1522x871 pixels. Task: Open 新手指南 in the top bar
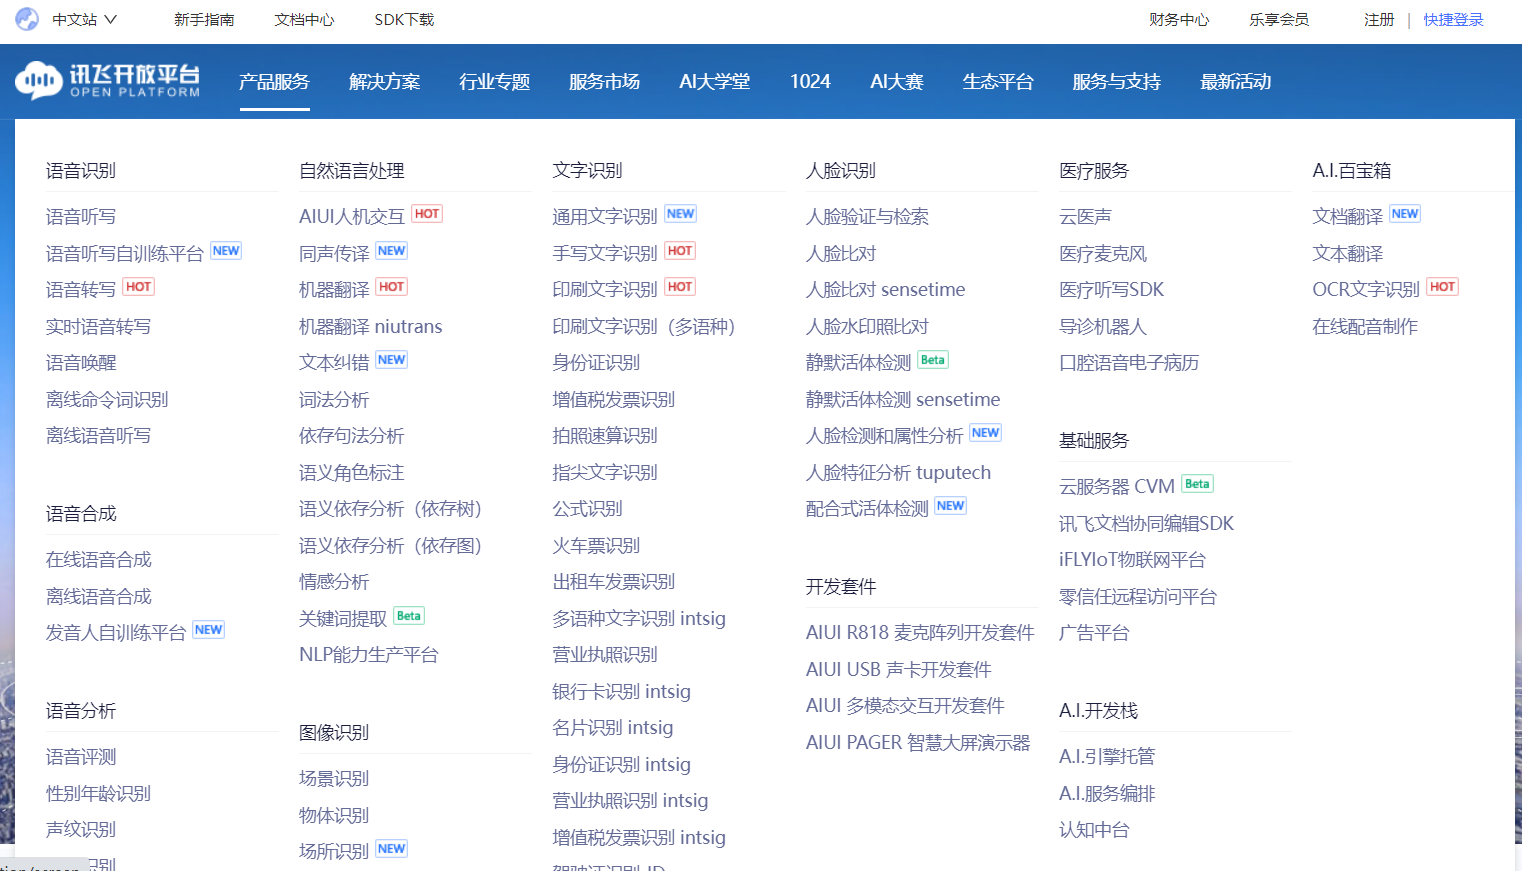pos(204,19)
